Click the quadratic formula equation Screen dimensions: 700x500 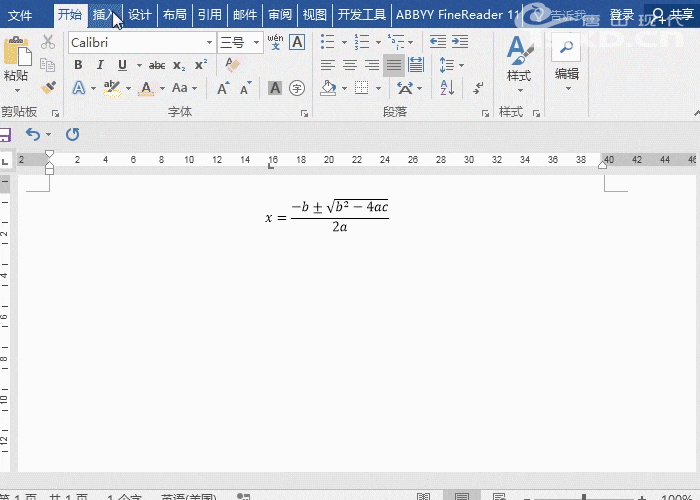[x=327, y=217]
